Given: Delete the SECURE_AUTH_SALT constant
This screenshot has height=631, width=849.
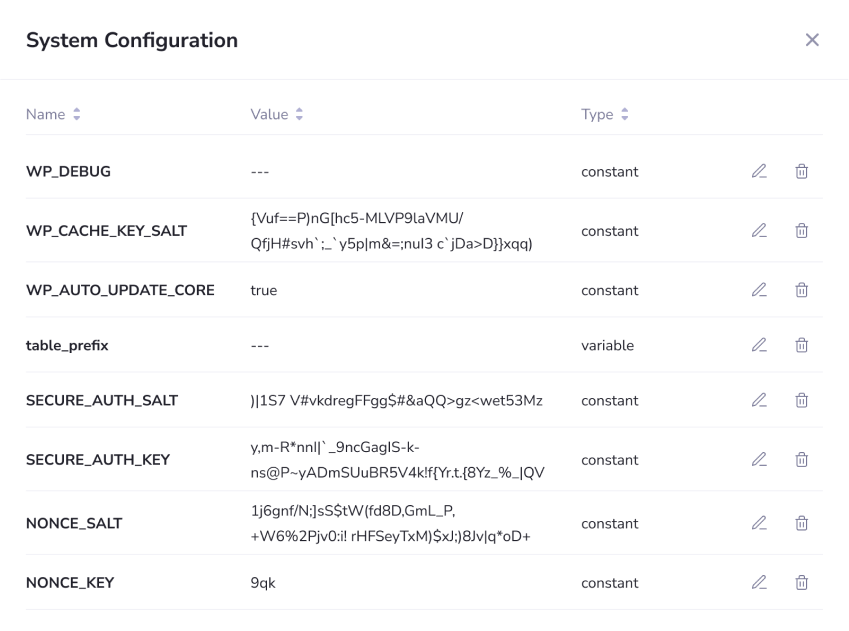Looking at the screenshot, I should (x=802, y=400).
